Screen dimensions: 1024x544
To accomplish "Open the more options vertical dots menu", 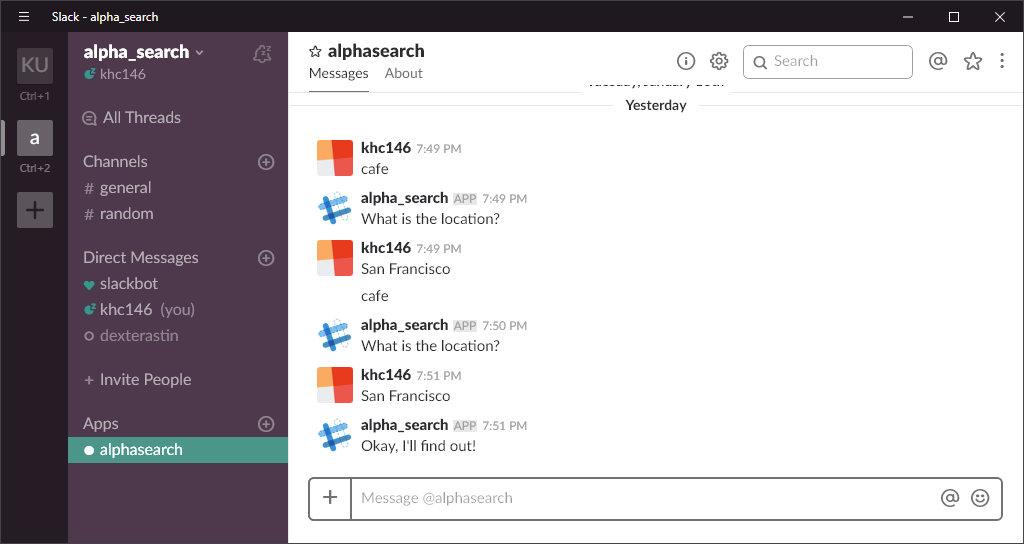I will [1002, 61].
